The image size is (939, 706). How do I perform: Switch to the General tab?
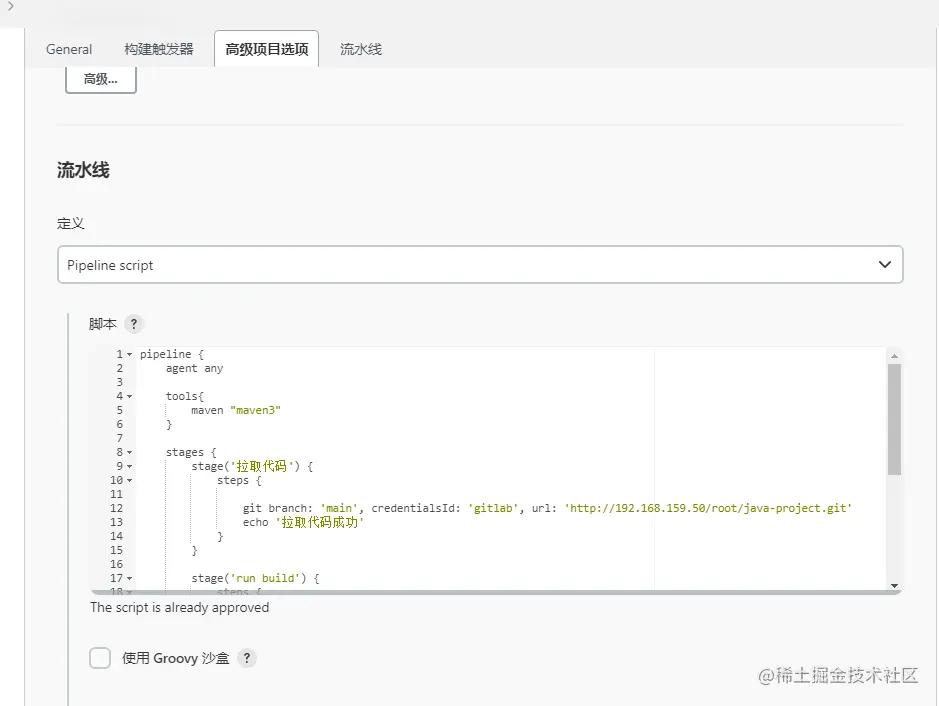[69, 49]
